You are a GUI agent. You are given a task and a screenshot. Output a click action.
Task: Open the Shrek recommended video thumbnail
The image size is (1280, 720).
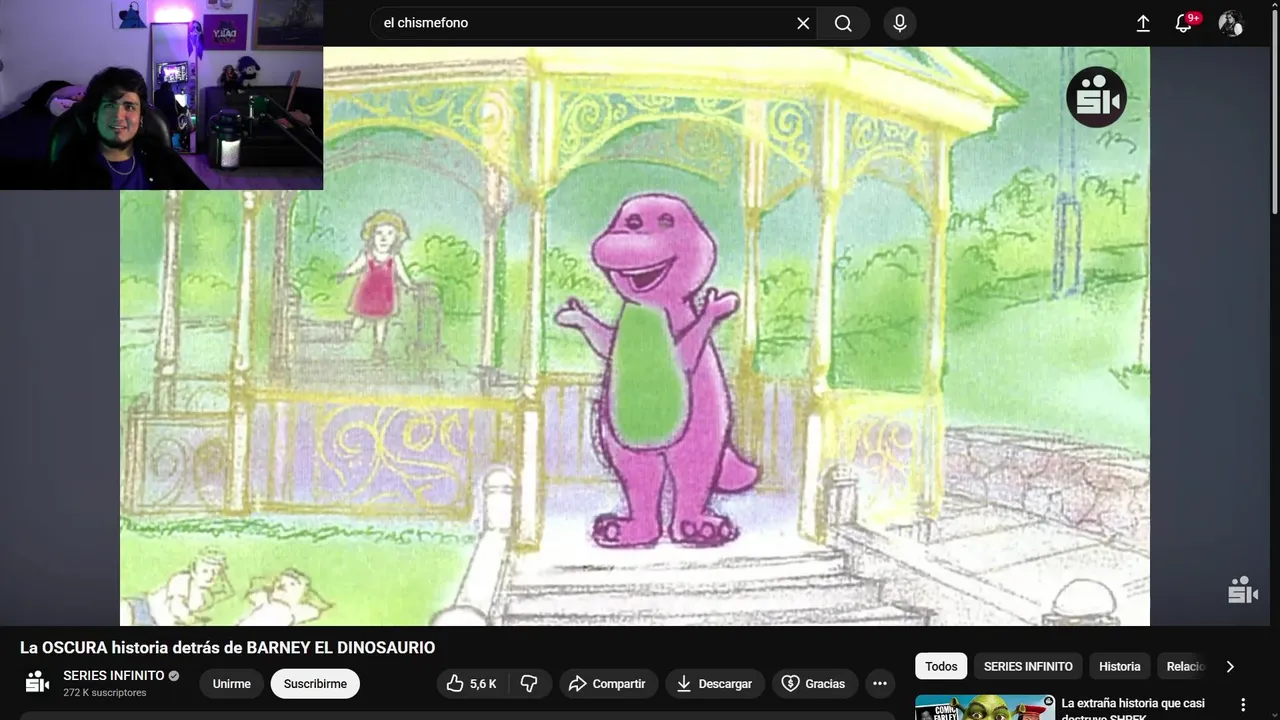[x=985, y=708]
